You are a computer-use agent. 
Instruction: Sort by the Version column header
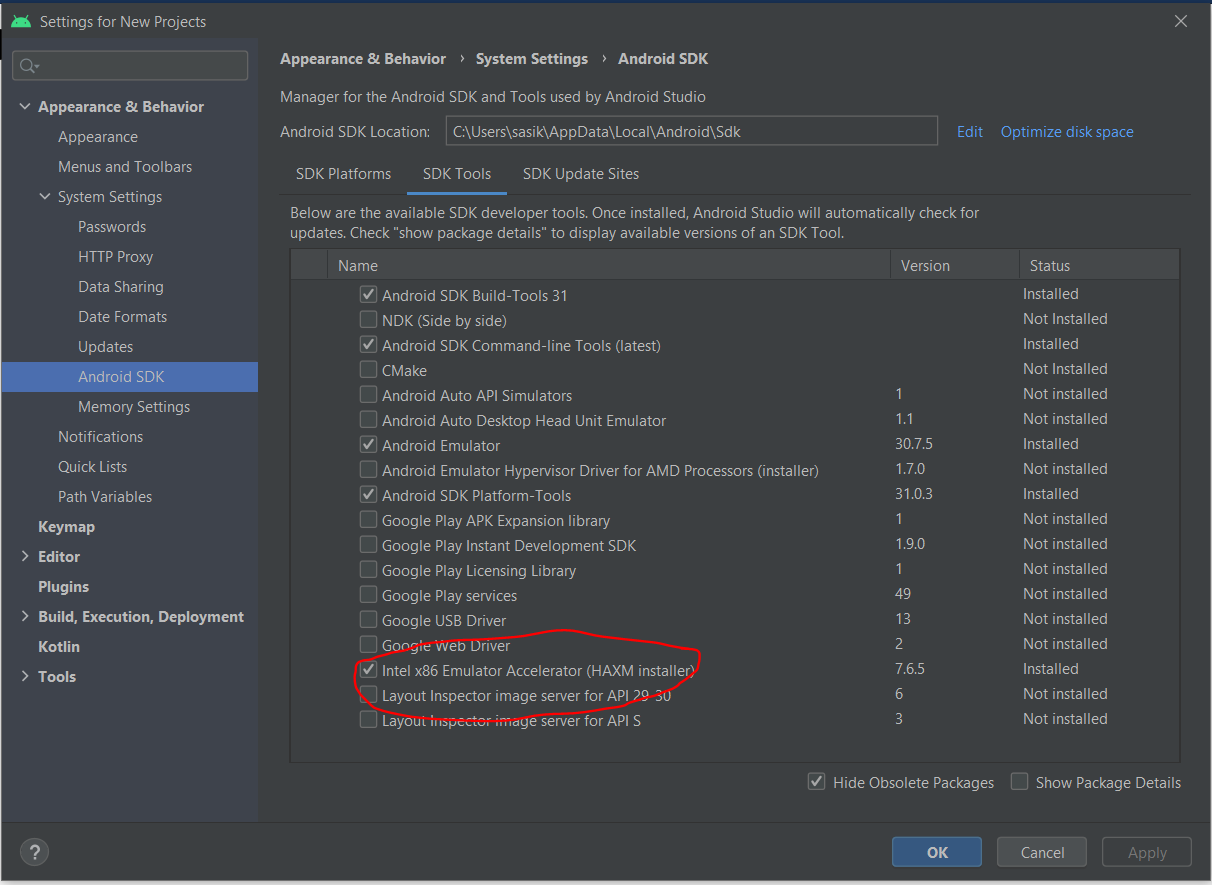coord(955,266)
